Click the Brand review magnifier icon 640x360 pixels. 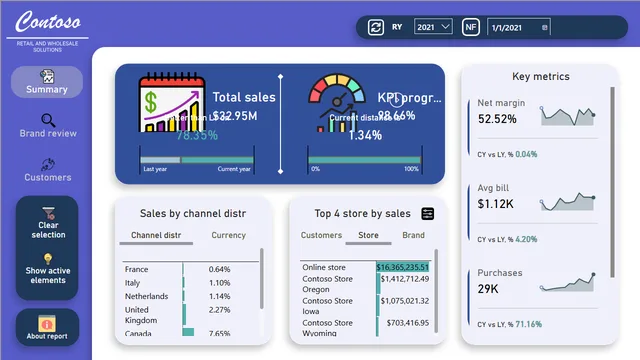point(48,120)
